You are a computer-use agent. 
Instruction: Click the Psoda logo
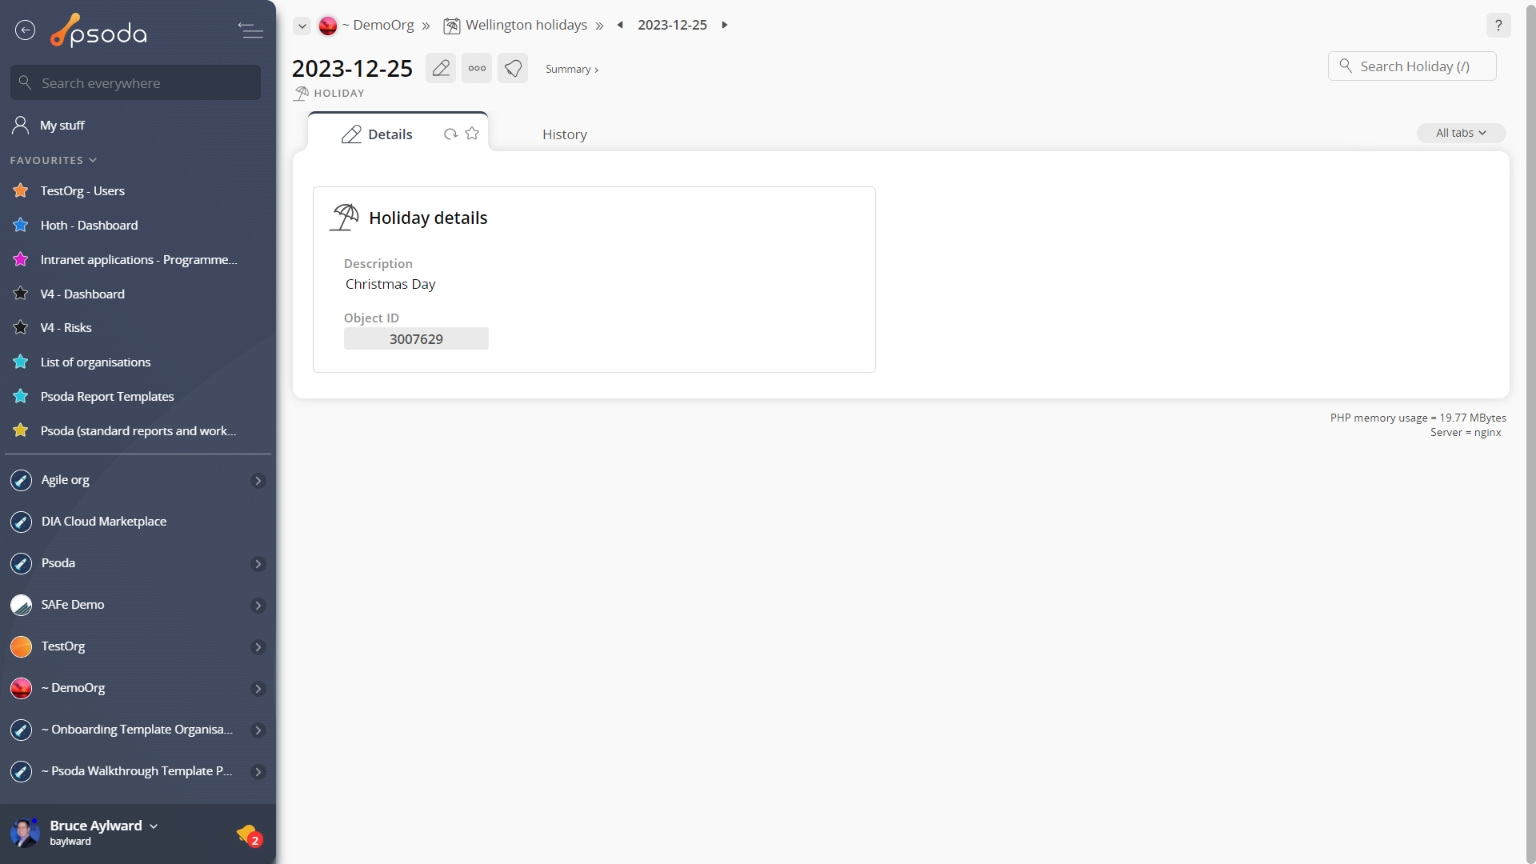click(99, 32)
